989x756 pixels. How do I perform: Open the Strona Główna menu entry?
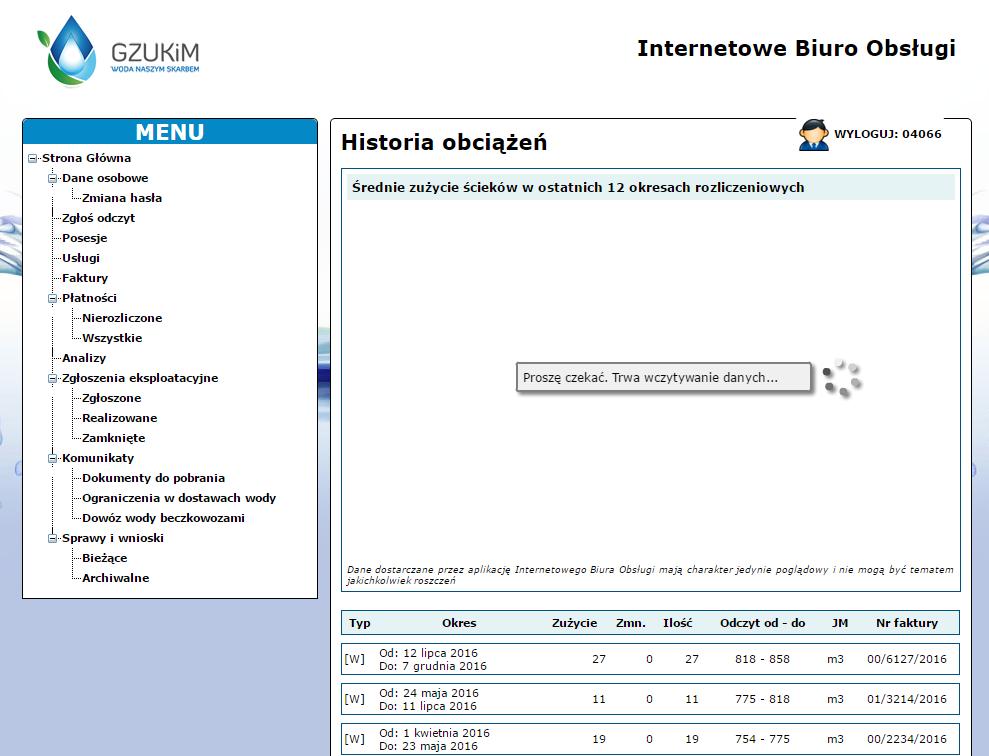pyautogui.click(x=86, y=158)
